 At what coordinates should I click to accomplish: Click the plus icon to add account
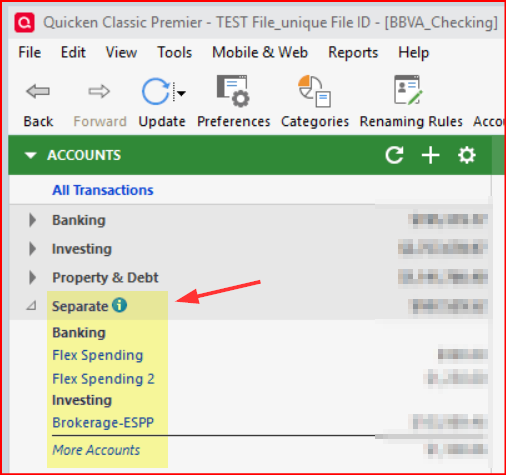coord(430,155)
